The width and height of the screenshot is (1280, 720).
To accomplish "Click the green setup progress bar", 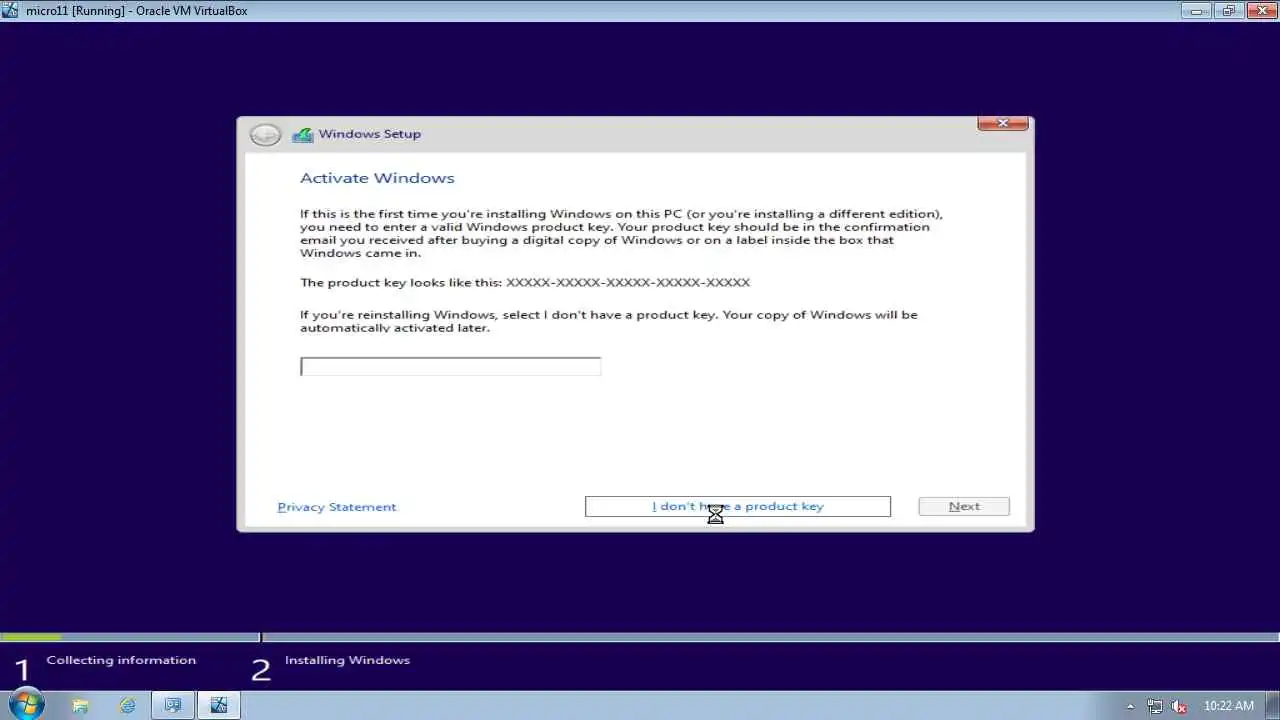I will 31,637.
